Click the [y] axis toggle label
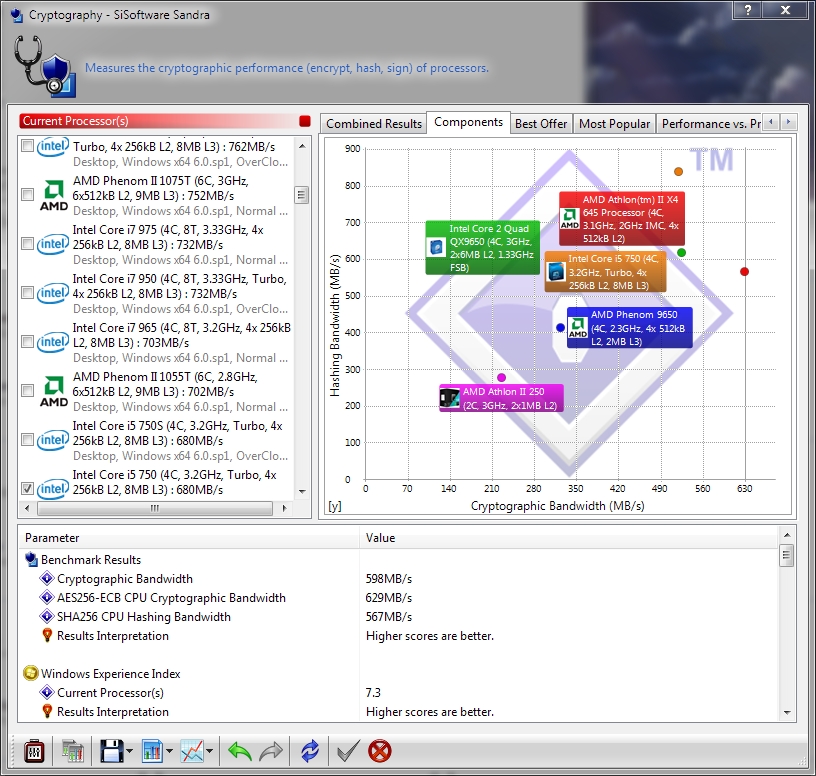This screenshot has height=776, width=816. 335,506
